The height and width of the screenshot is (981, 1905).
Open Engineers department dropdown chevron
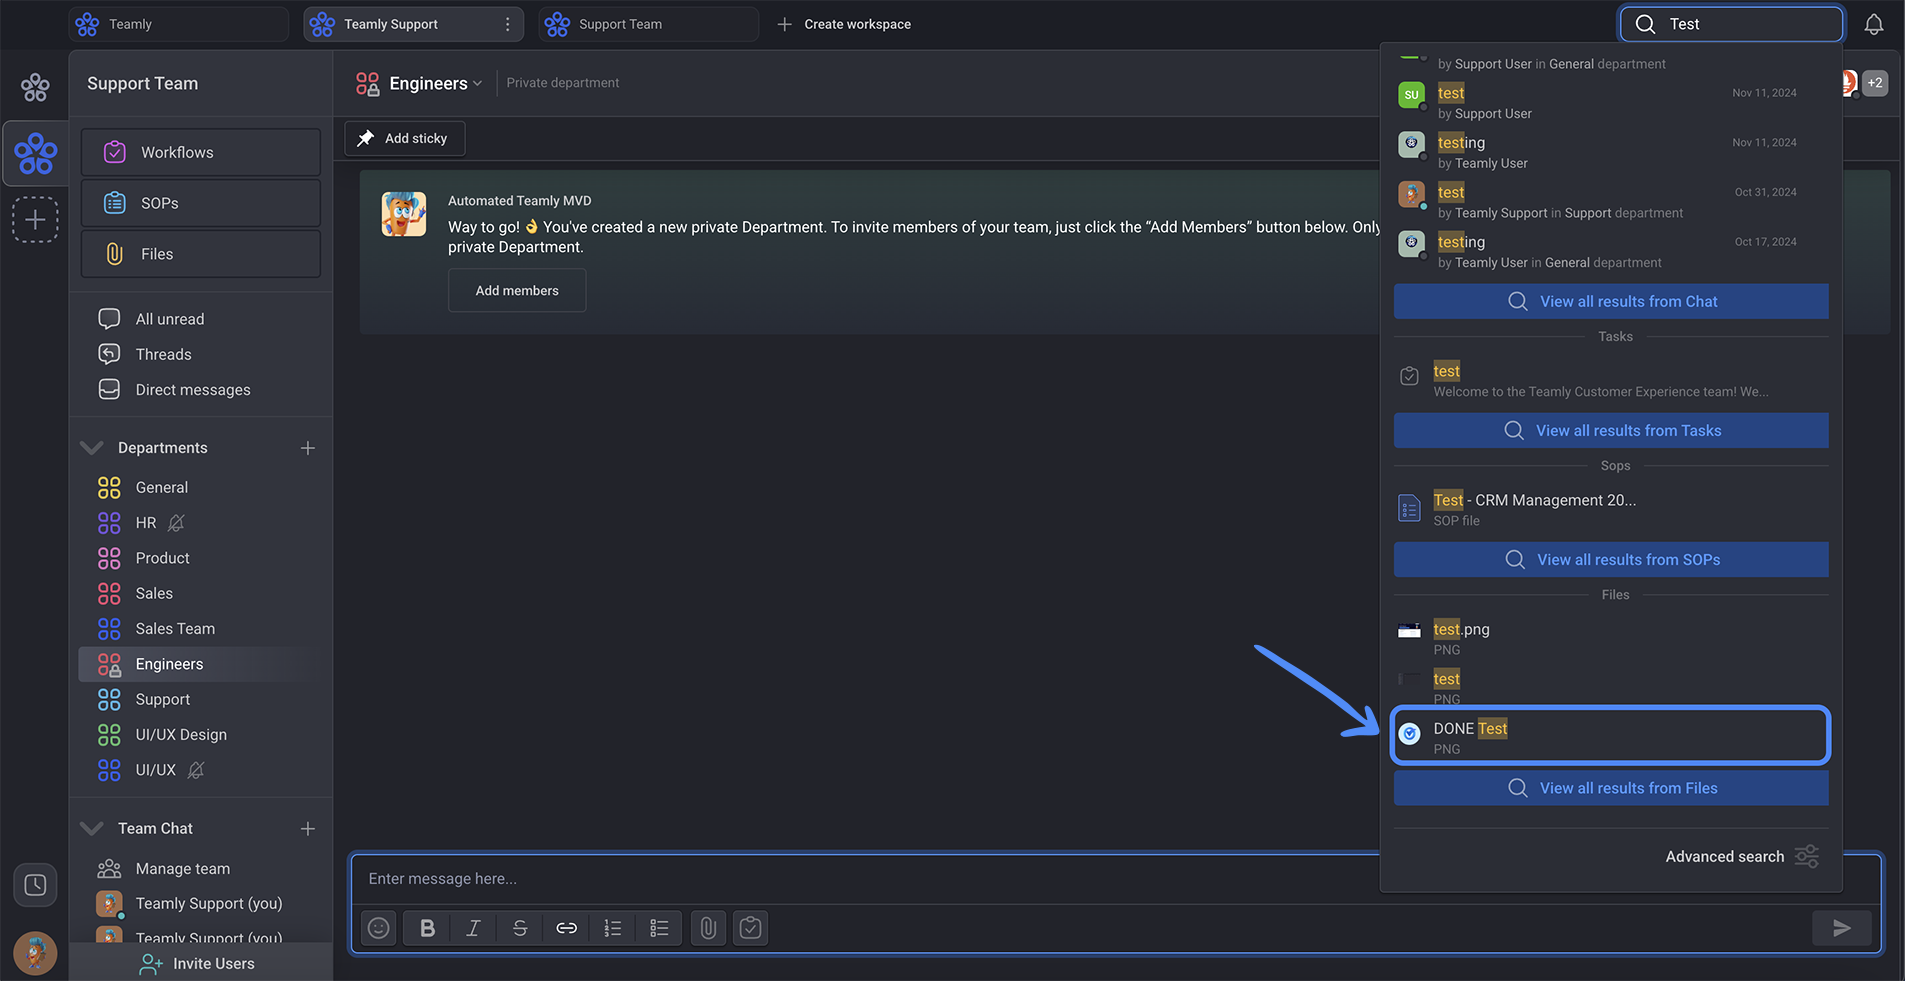[x=478, y=83]
